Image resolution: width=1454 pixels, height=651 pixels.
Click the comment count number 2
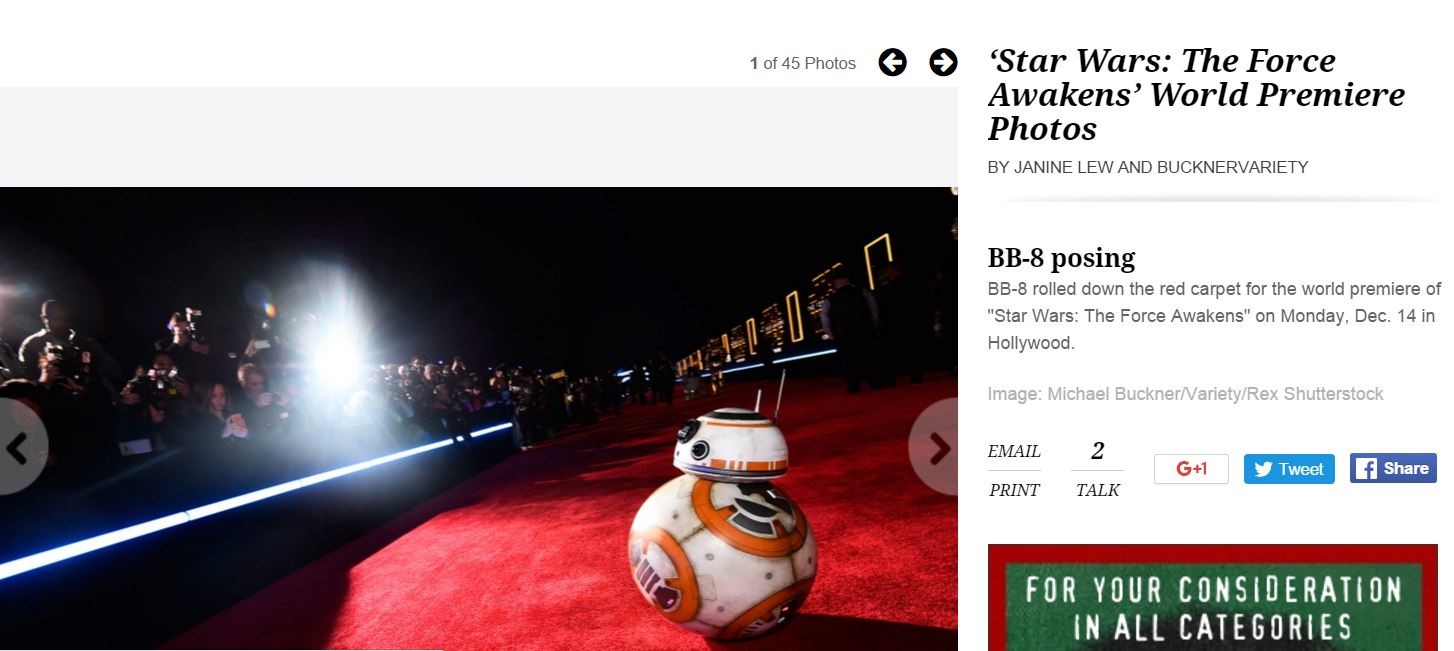(x=1097, y=451)
